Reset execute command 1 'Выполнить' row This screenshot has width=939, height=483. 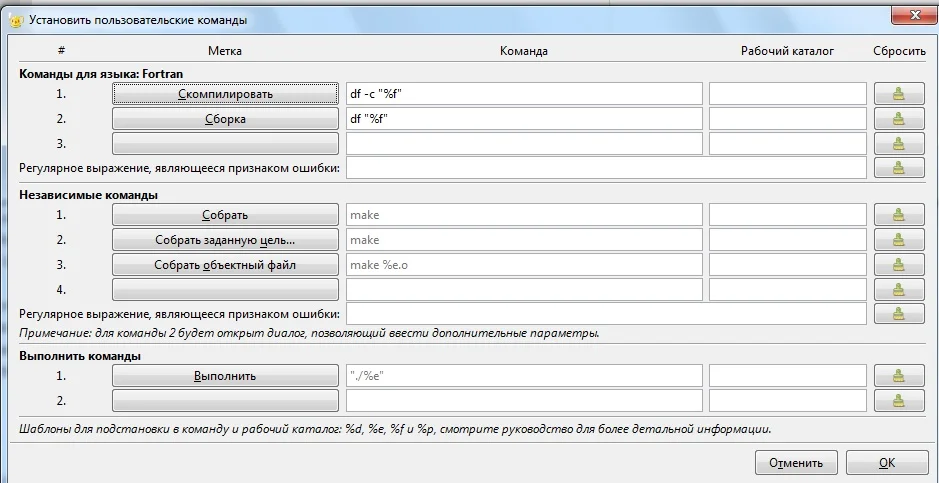899,376
